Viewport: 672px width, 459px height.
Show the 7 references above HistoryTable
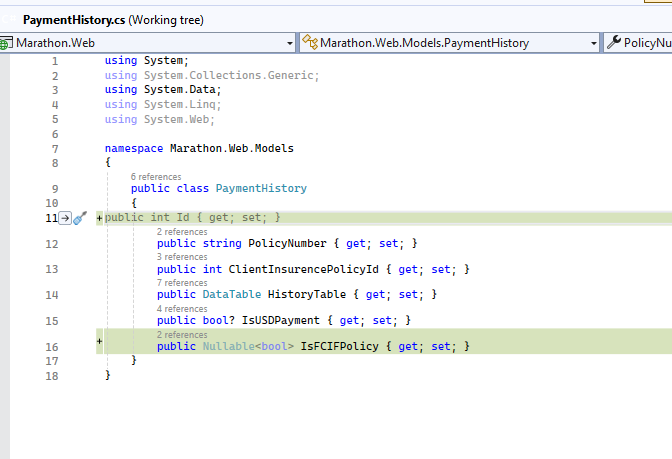(182, 283)
